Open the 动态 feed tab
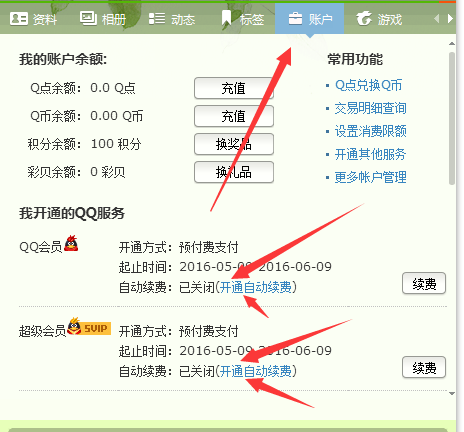 pyautogui.click(x=172, y=19)
